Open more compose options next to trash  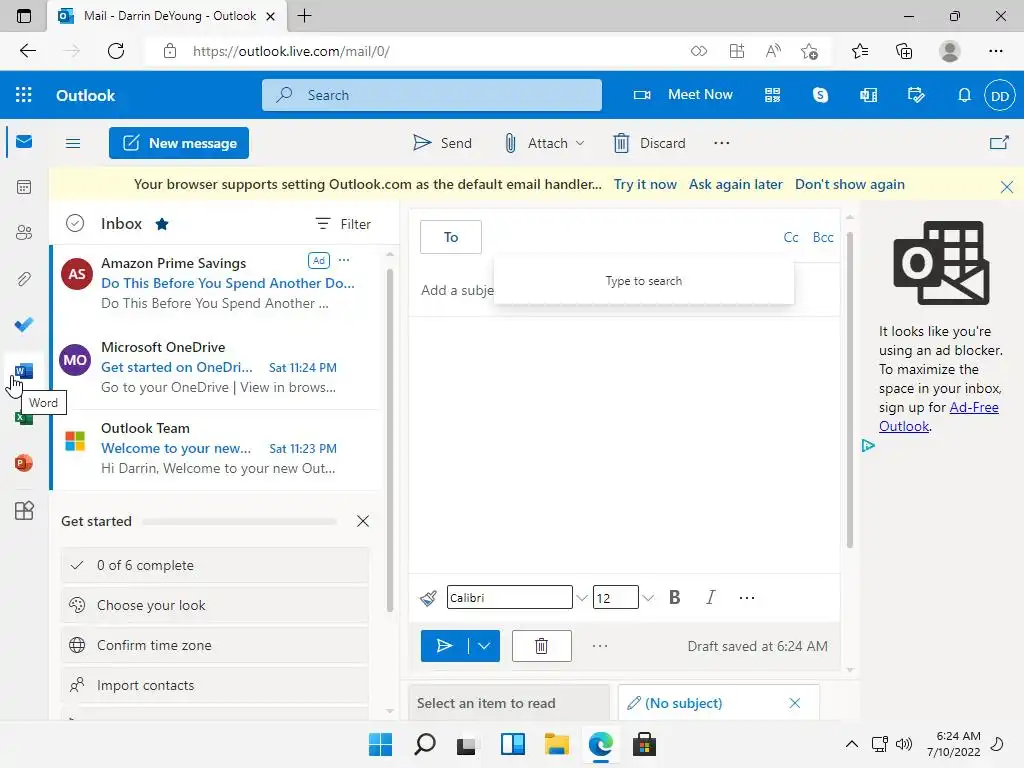coord(600,646)
